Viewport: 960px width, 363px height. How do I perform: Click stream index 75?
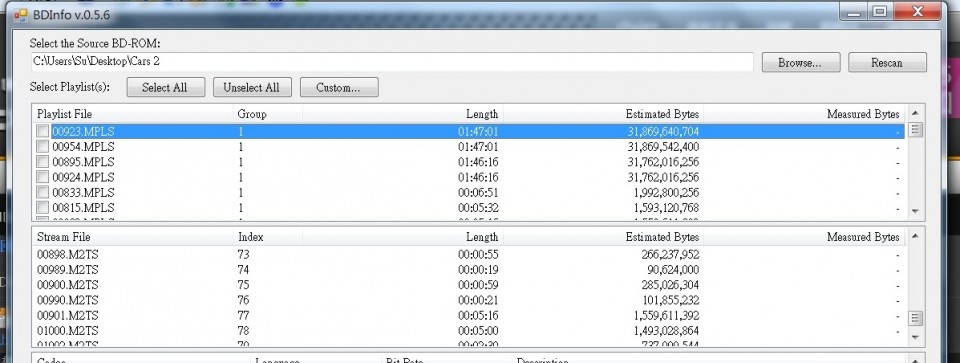244,285
